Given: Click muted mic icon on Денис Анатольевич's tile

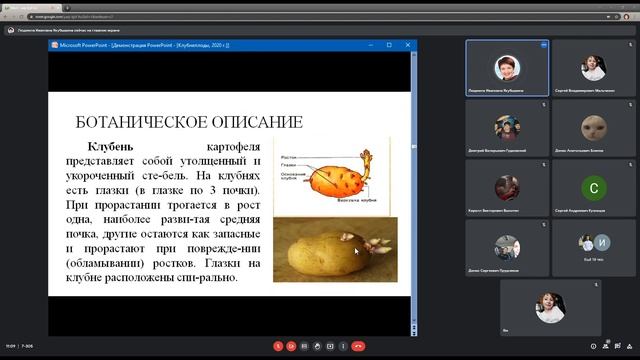Looking at the screenshot, I should [x=630, y=105].
